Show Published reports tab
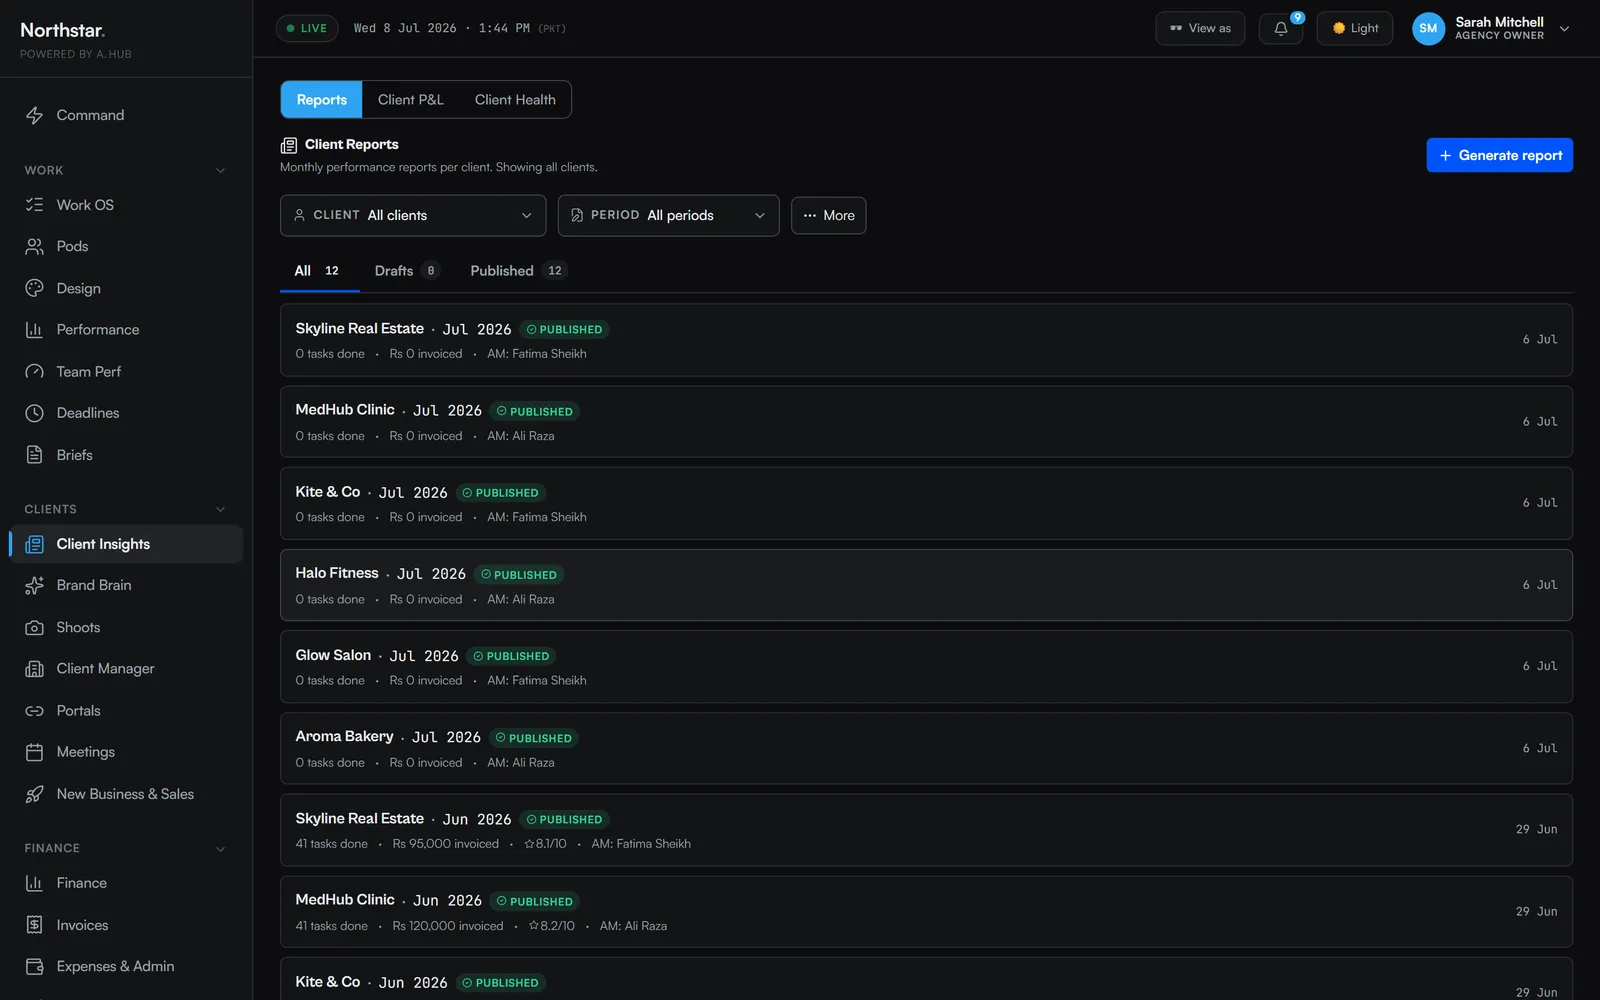 518,271
